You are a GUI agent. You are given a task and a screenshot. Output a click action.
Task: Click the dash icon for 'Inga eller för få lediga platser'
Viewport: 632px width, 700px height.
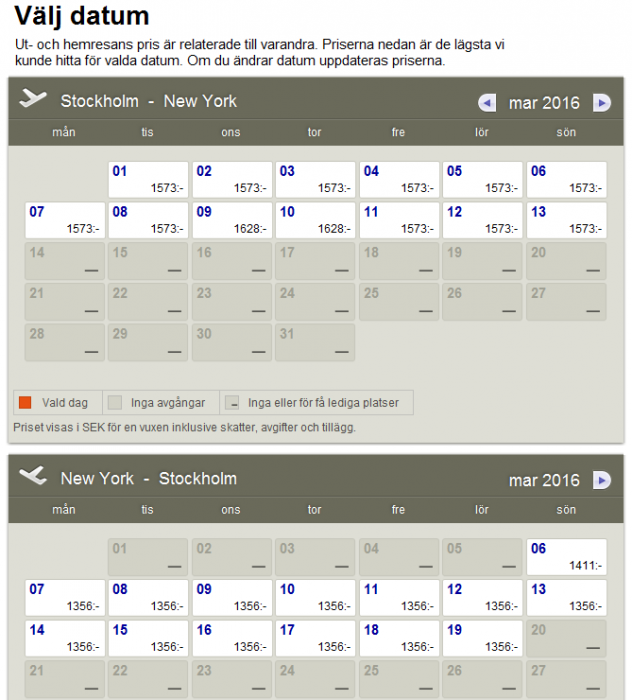(232, 403)
